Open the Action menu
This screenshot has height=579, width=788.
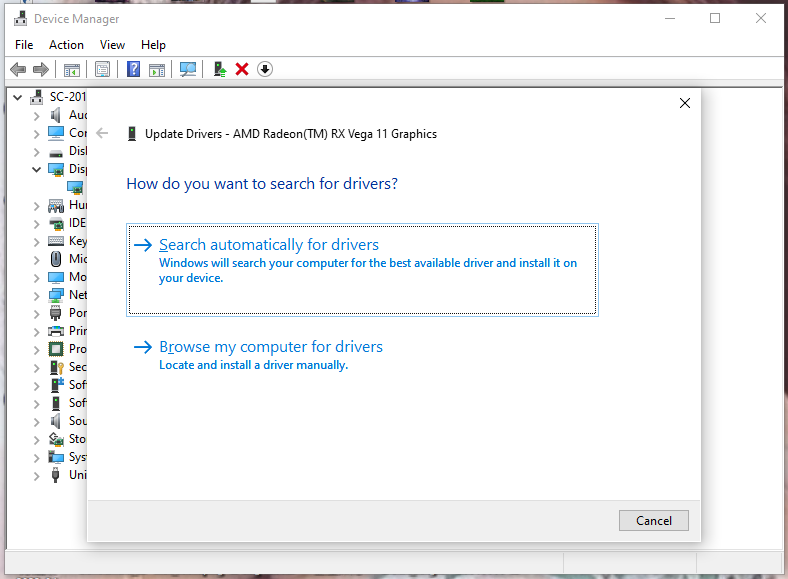click(x=66, y=45)
